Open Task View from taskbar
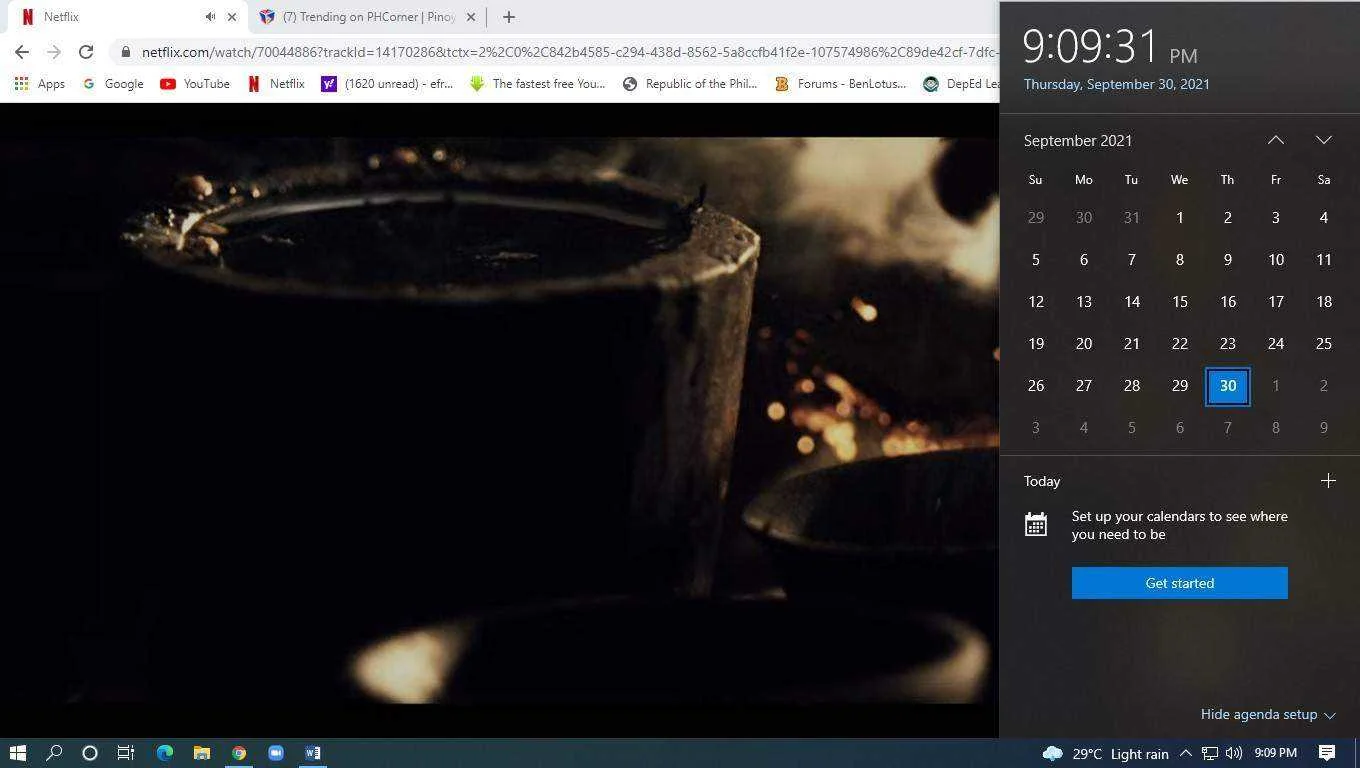1360x768 pixels. 126,753
